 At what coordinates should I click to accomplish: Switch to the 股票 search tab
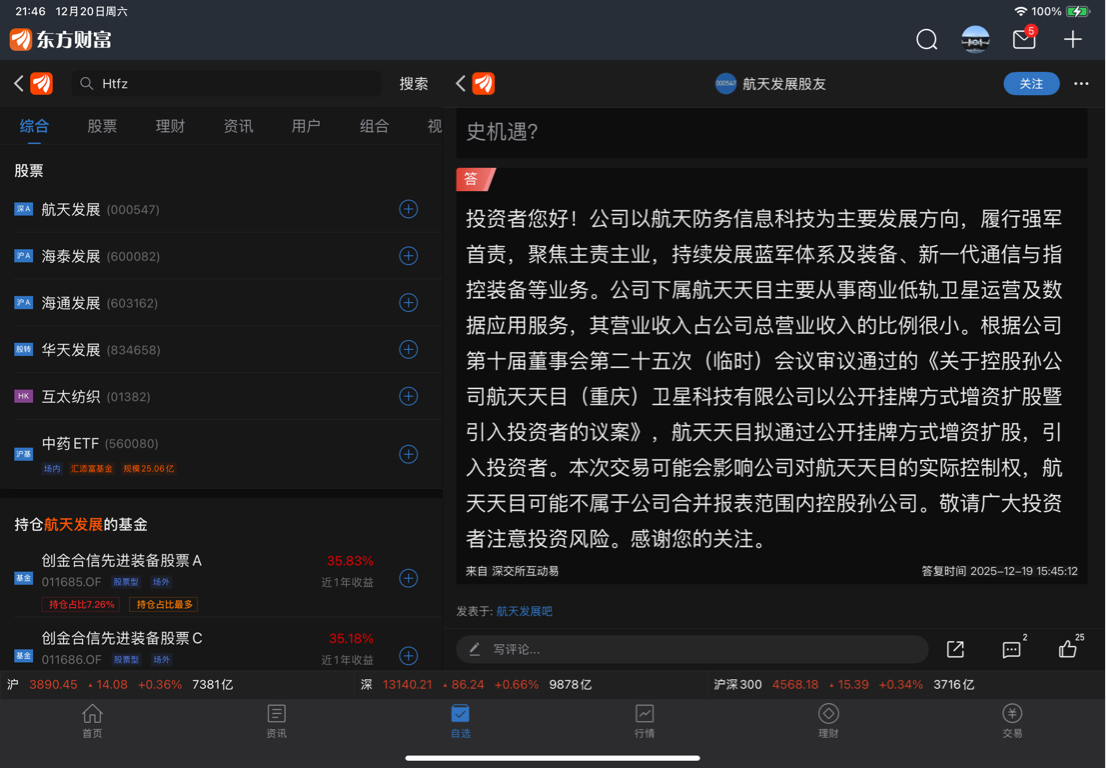point(102,126)
